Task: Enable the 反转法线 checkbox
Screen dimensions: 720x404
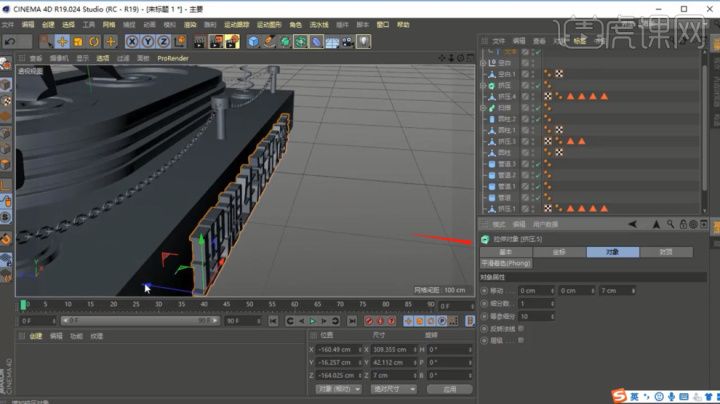Action: pyautogui.click(x=523, y=327)
